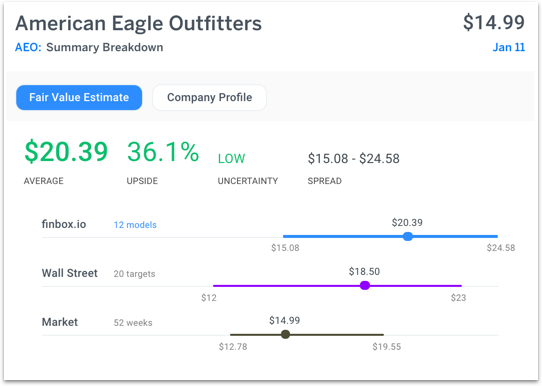
Task: Click the purple Wall Street $18.50 marker dot
Action: point(365,285)
